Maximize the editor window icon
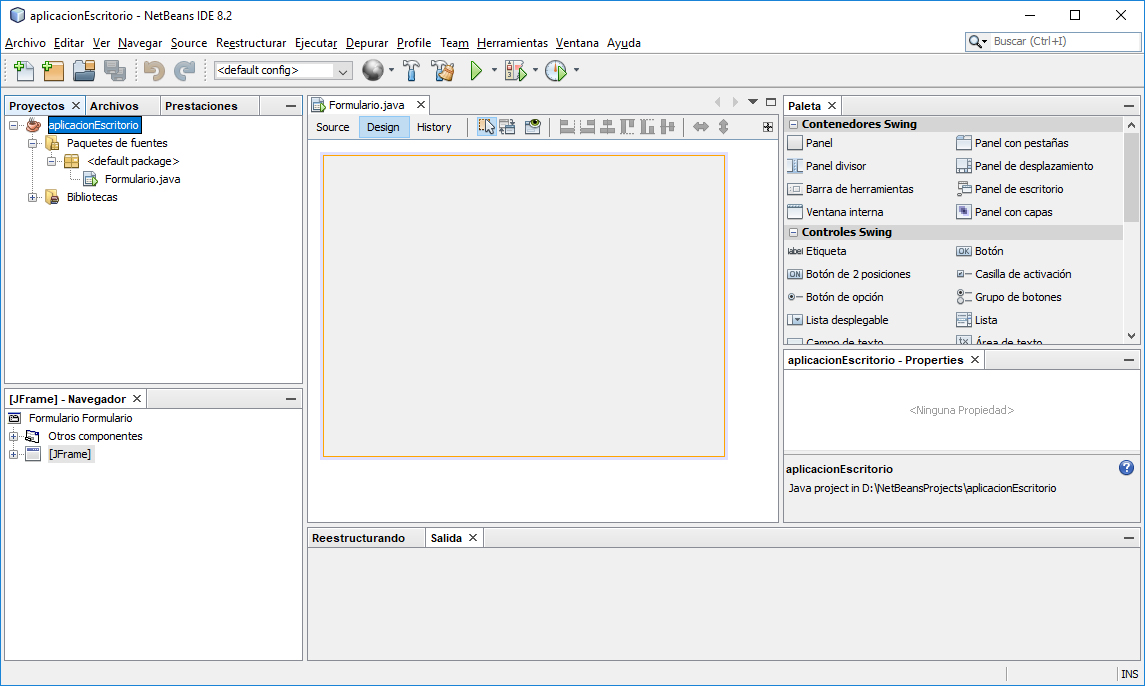 [x=770, y=102]
